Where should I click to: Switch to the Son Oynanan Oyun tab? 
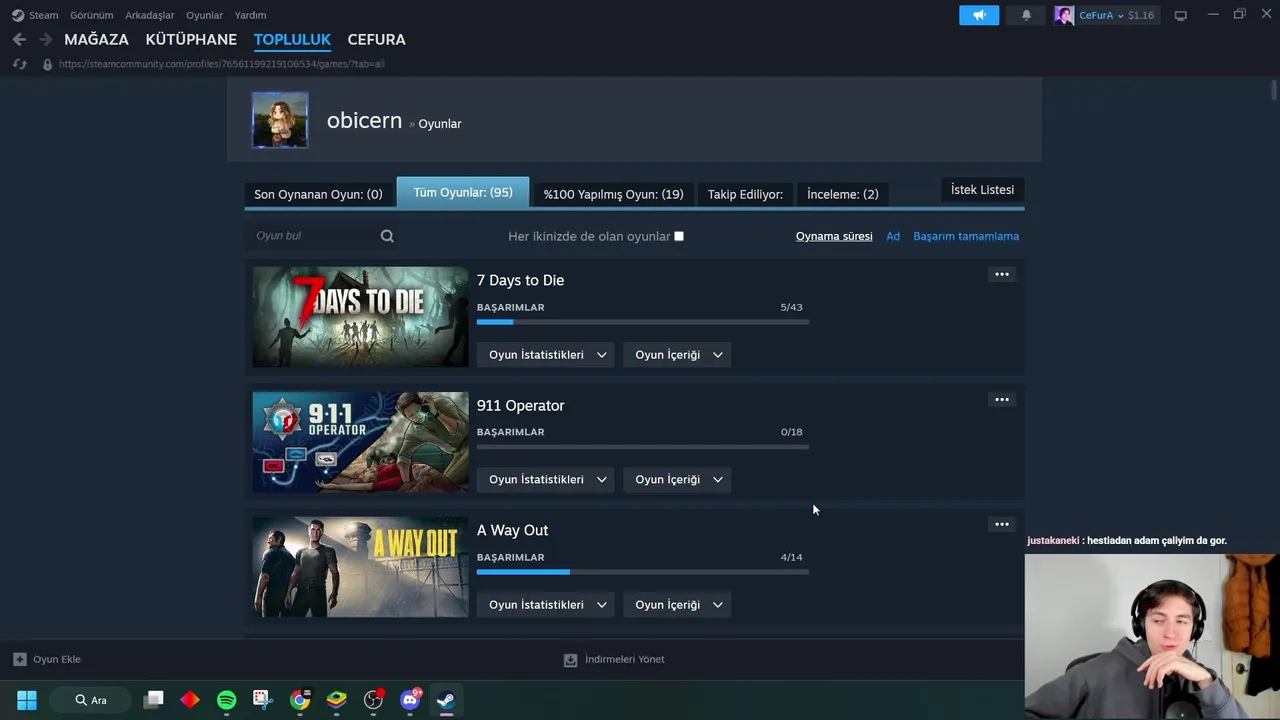click(x=318, y=194)
